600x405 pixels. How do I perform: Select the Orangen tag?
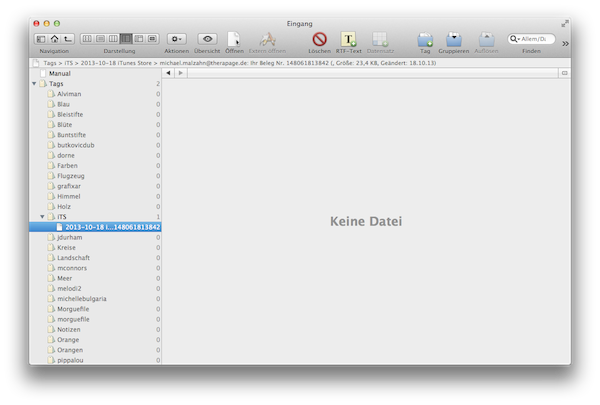(x=95, y=350)
